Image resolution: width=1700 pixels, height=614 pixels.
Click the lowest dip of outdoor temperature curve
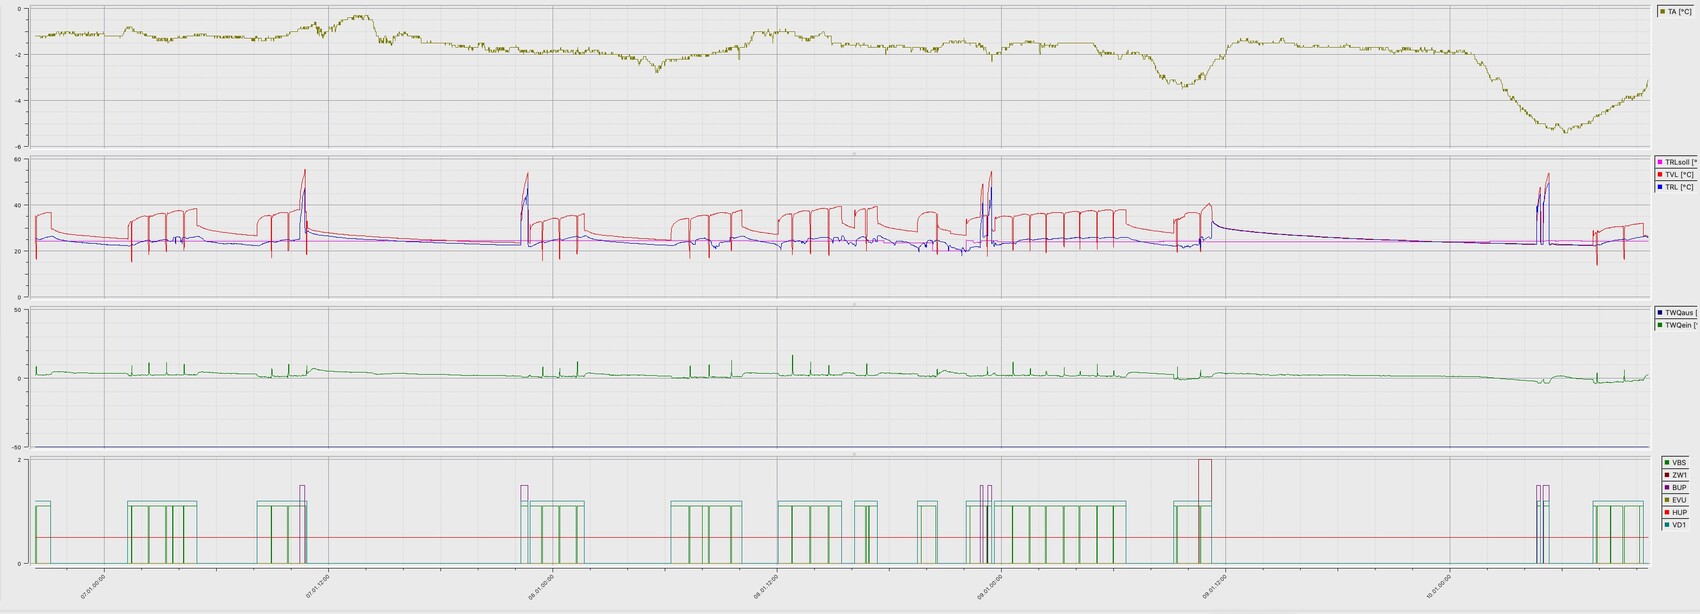pyautogui.click(x=1563, y=131)
